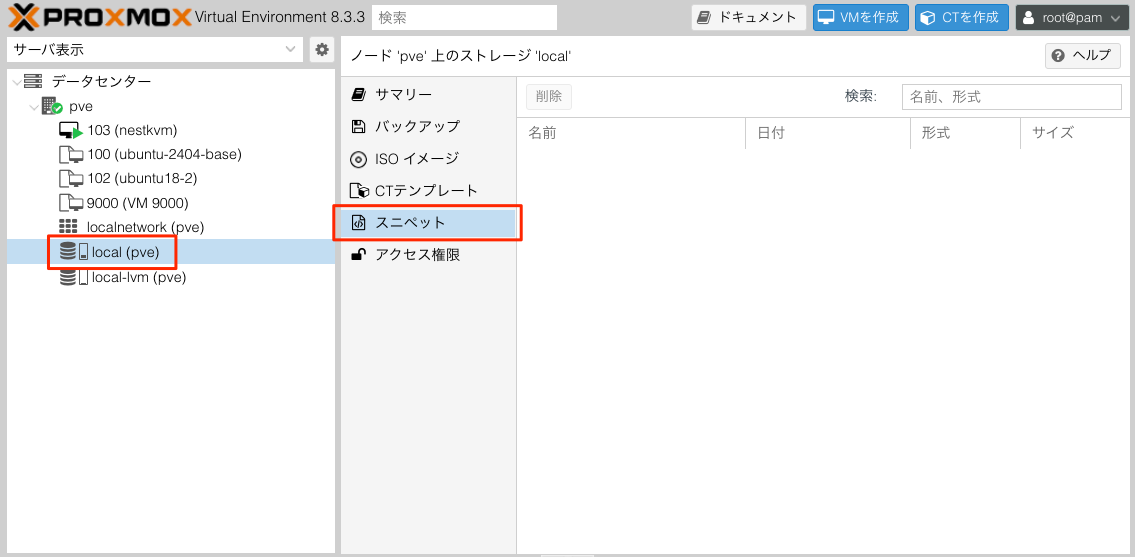Viewport: 1135px width, 557px height.
Task: Click VM icon for 102 (ubuntu18-2)
Action: (70, 178)
